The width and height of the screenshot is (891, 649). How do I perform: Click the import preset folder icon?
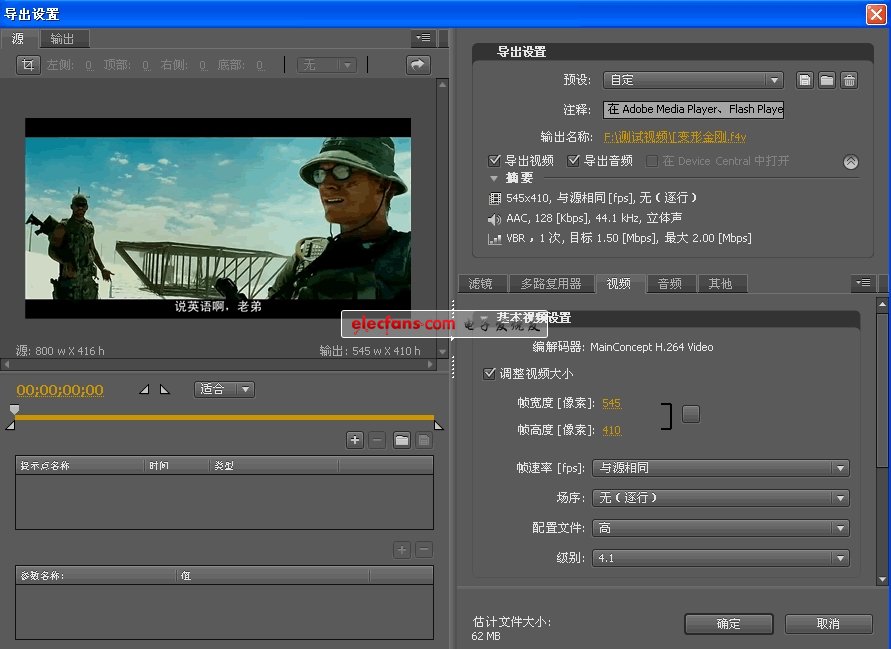[827, 79]
